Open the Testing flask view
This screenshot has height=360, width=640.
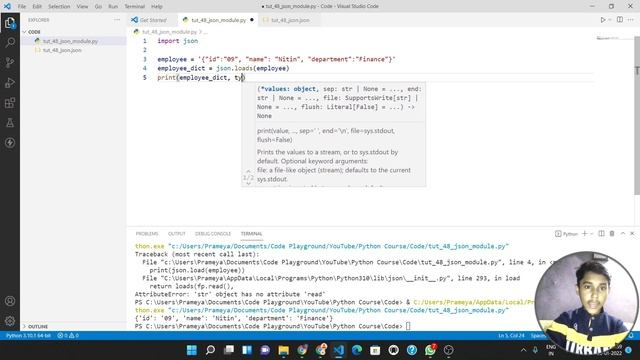pyautogui.click(x=10, y=122)
